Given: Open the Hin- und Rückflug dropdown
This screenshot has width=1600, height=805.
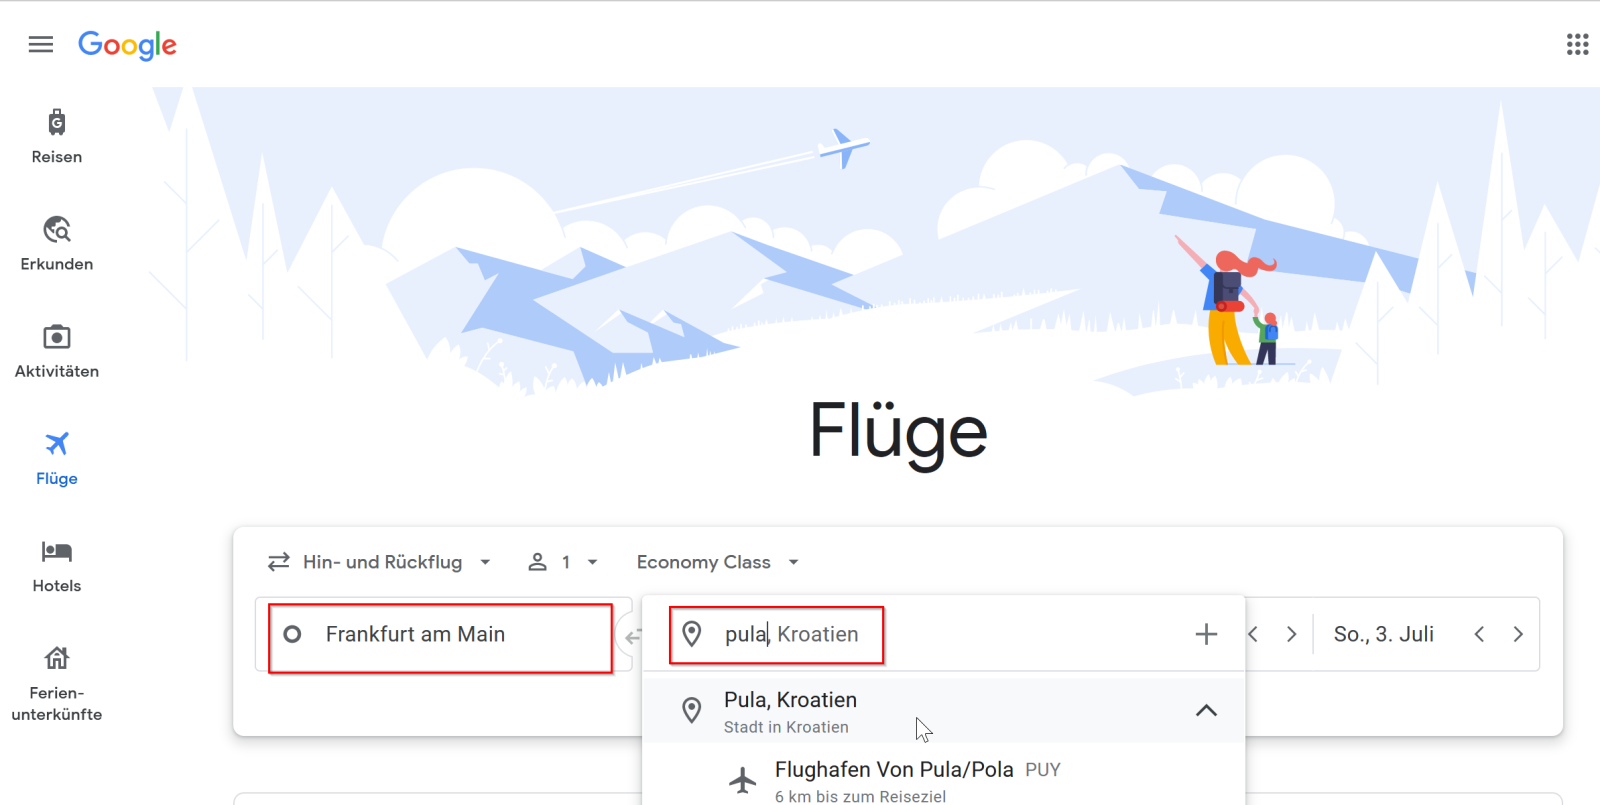Looking at the screenshot, I should pyautogui.click(x=380, y=562).
